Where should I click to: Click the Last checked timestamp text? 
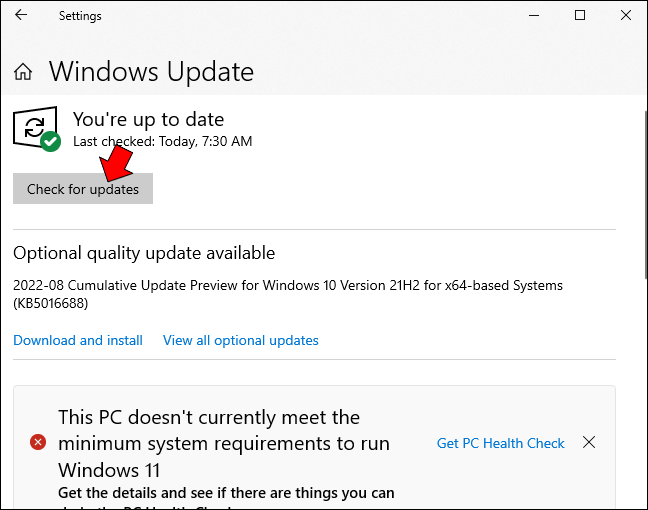click(x=162, y=141)
